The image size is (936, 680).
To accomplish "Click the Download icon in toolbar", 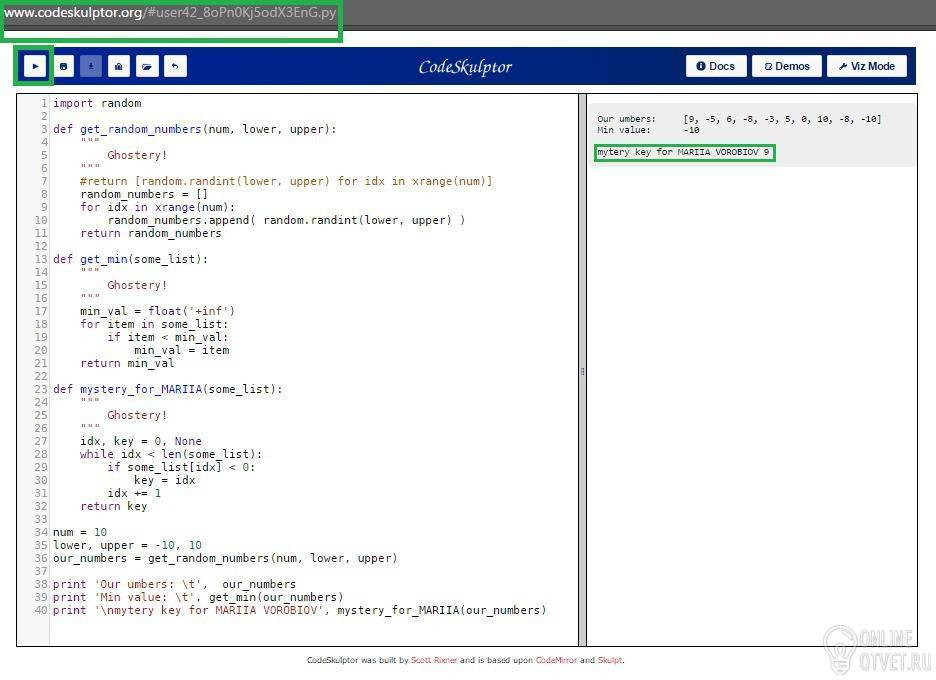I will pyautogui.click(x=91, y=66).
